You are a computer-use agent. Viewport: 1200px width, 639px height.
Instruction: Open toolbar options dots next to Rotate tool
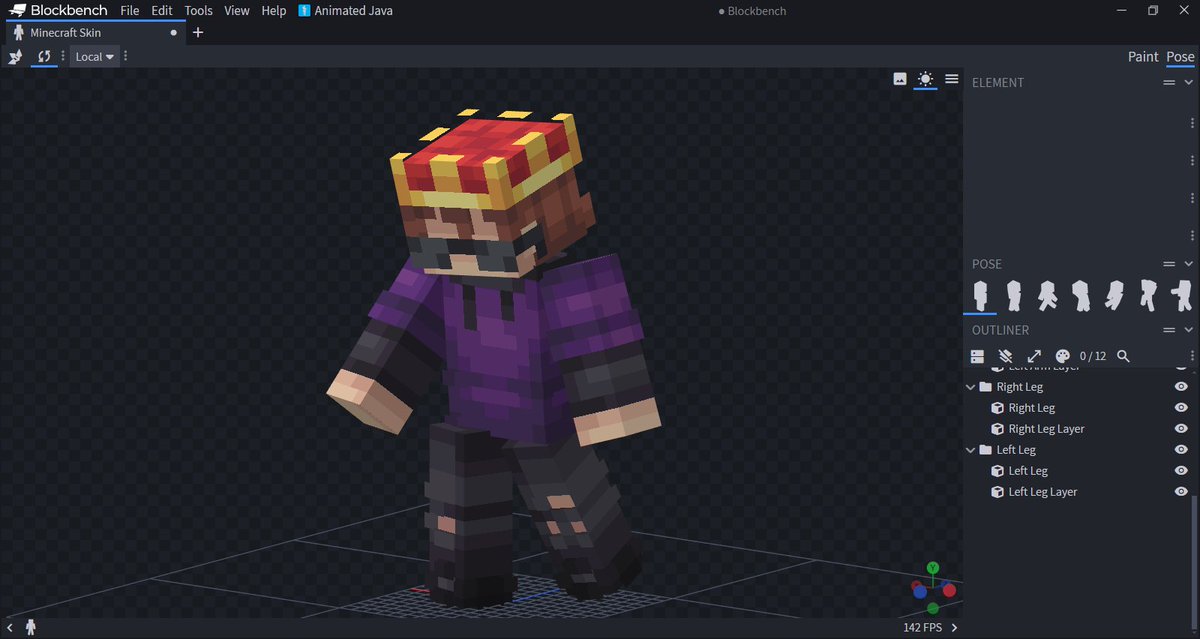[x=63, y=57]
